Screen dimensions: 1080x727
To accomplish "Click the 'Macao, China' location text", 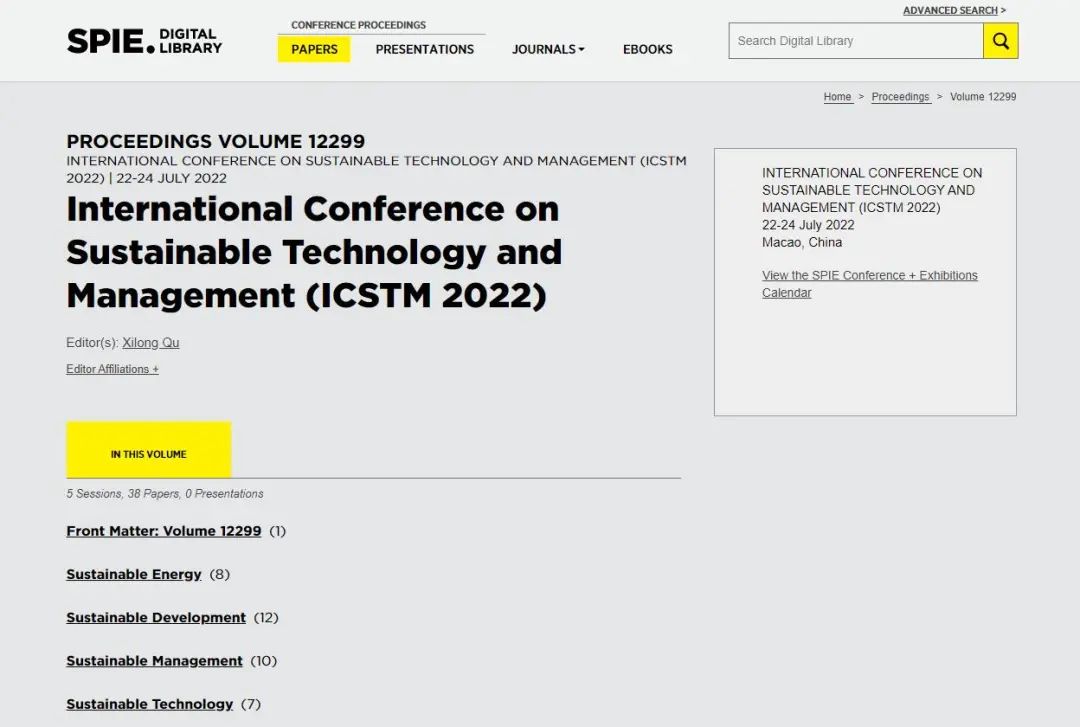I will coord(802,242).
